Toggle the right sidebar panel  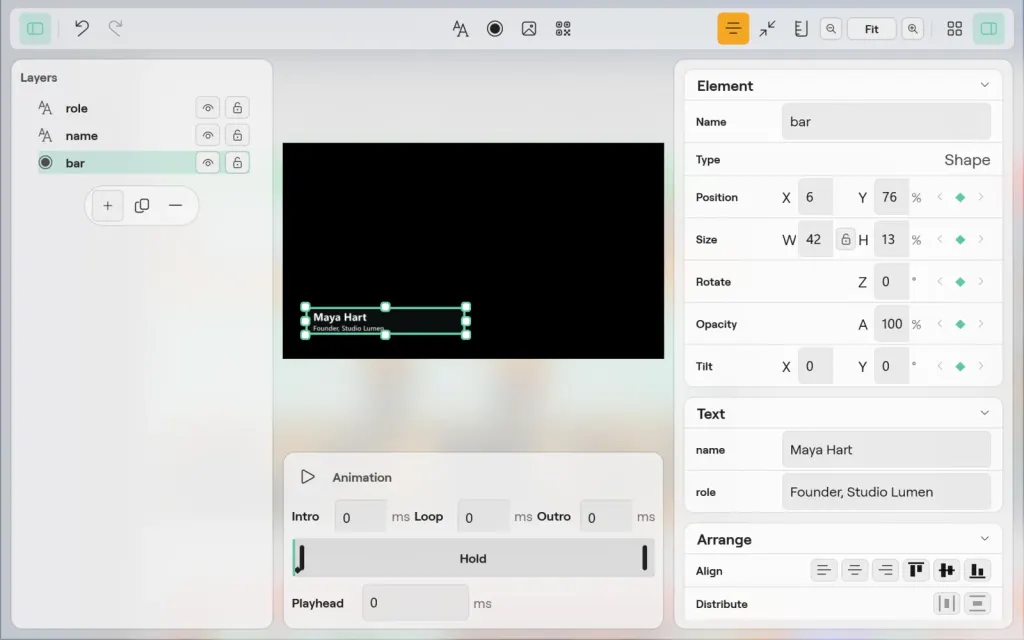click(x=989, y=29)
